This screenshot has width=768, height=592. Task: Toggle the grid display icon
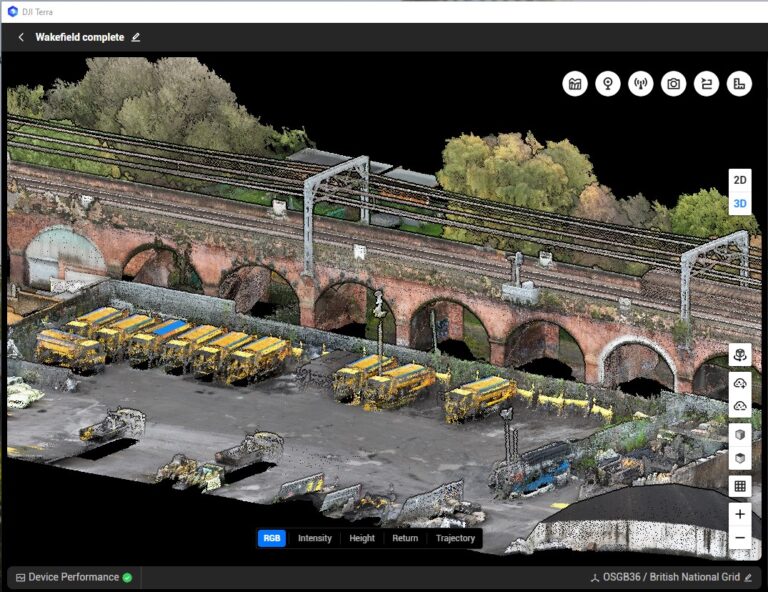[740, 486]
